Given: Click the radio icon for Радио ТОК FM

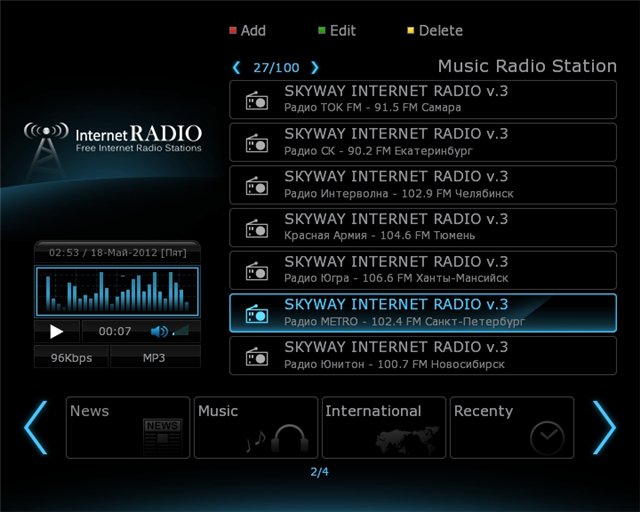Looking at the screenshot, I should 257,100.
